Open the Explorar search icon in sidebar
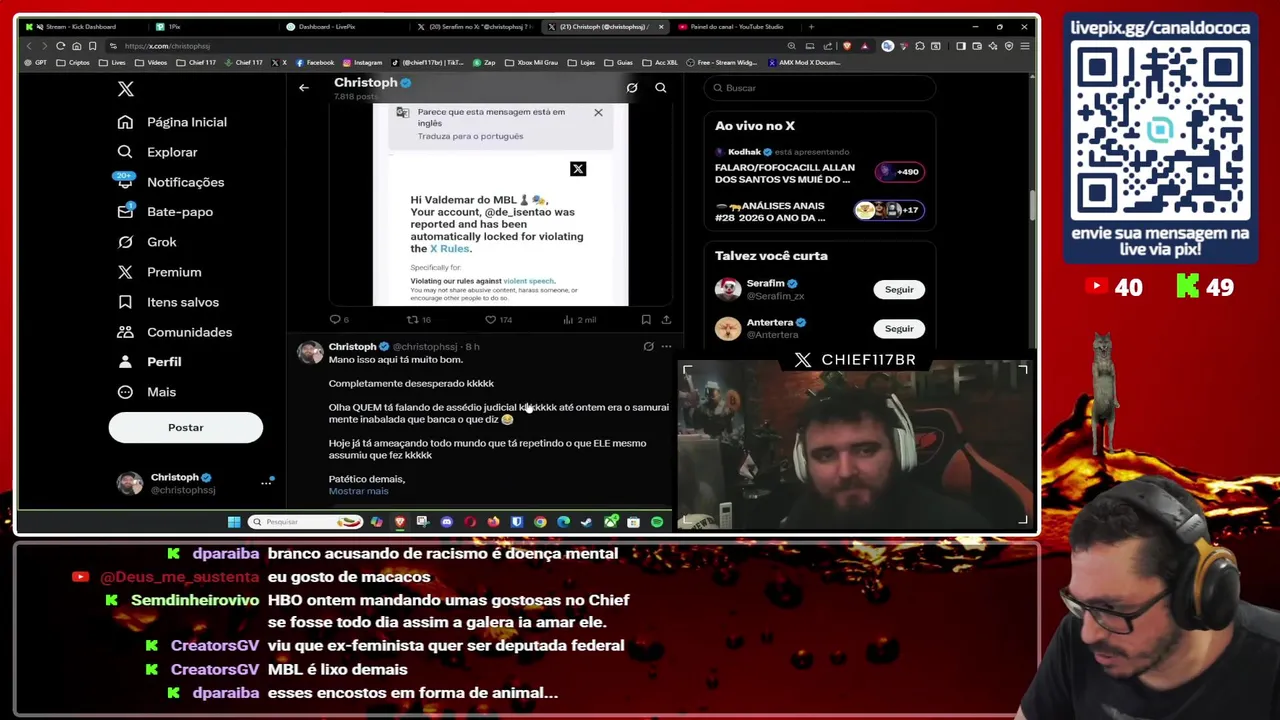This screenshot has width=1280, height=720. [x=125, y=152]
